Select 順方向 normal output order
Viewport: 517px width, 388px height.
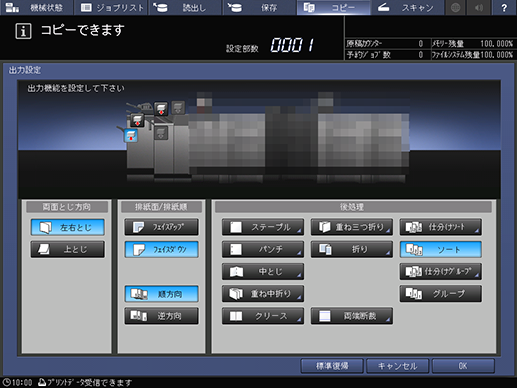[162, 294]
